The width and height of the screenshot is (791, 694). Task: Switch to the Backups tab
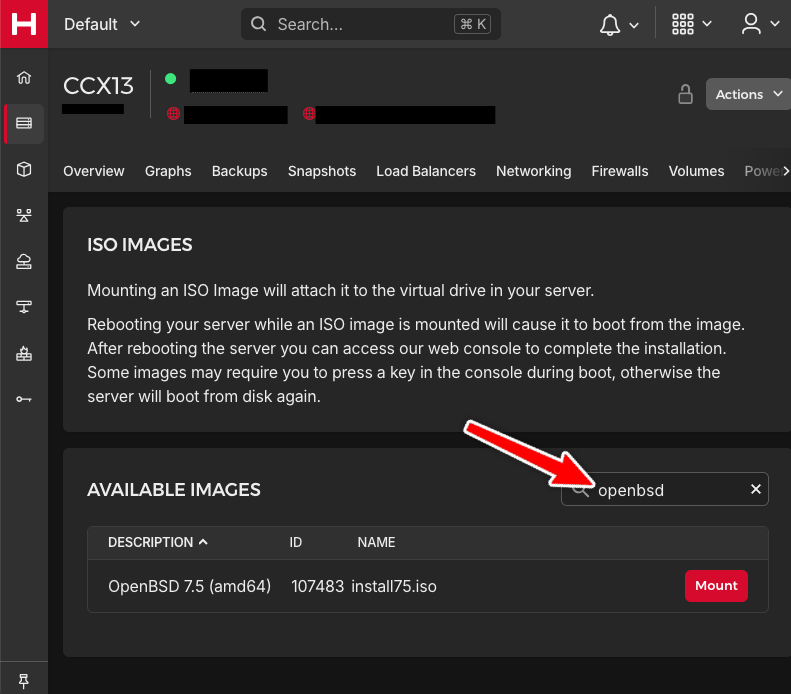pyautogui.click(x=240, y=171)
